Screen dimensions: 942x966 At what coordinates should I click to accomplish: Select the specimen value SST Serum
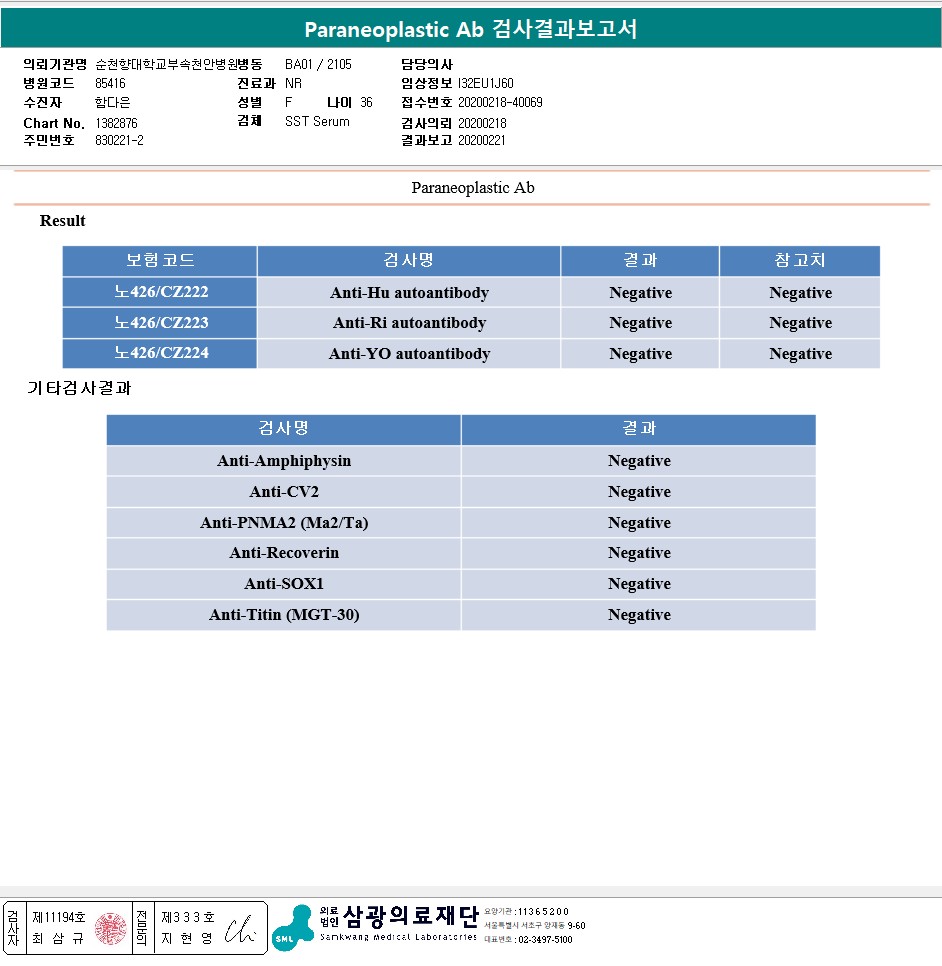click(x=317, y=121)
